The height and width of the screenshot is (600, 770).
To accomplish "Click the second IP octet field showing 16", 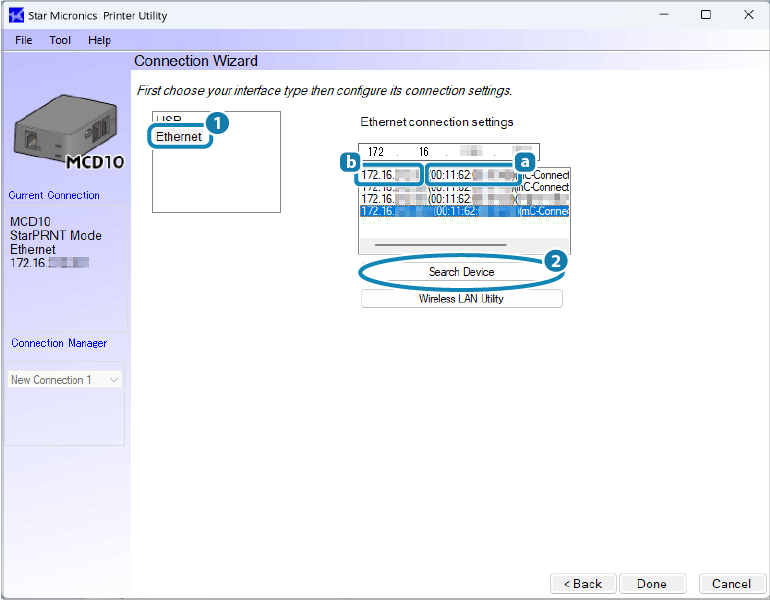I will [424, 152].
